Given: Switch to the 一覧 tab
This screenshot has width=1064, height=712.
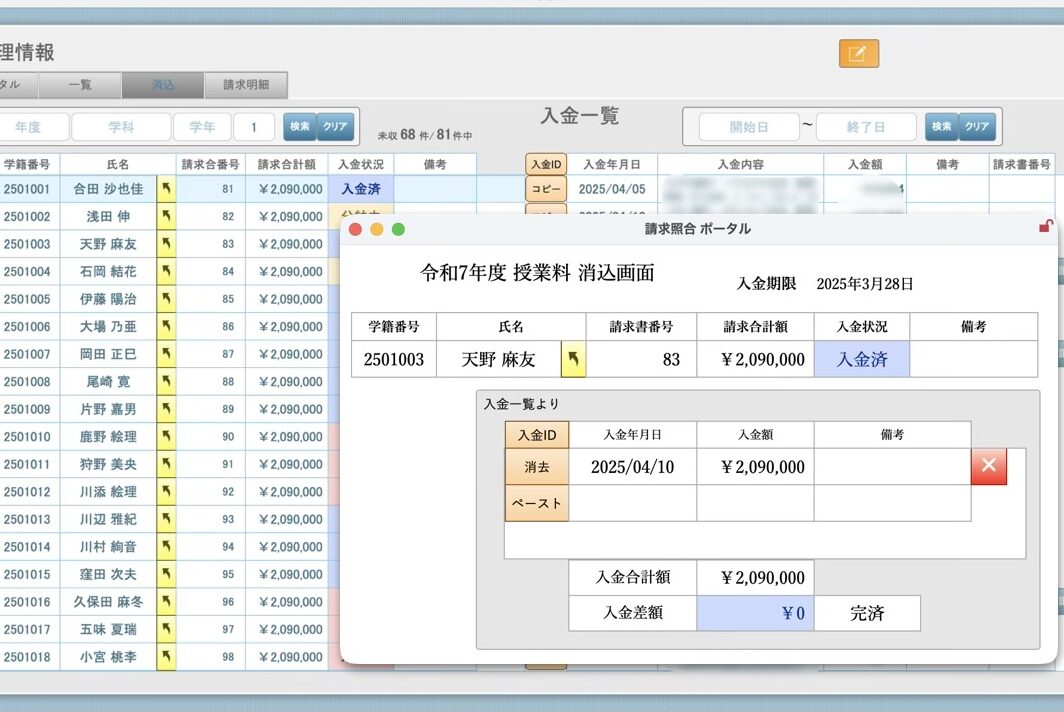Looking at the screenshot, I should [x=79, y=85].
